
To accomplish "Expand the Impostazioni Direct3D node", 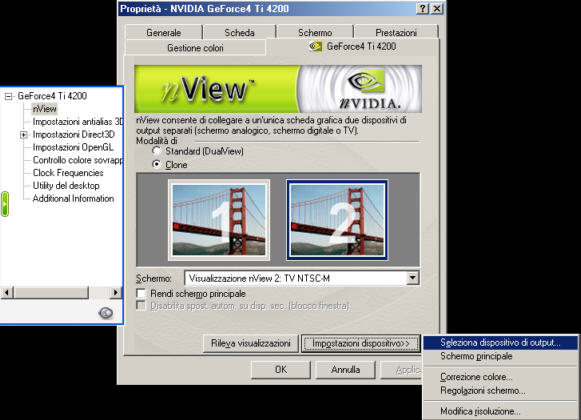I will coord(24,135).
